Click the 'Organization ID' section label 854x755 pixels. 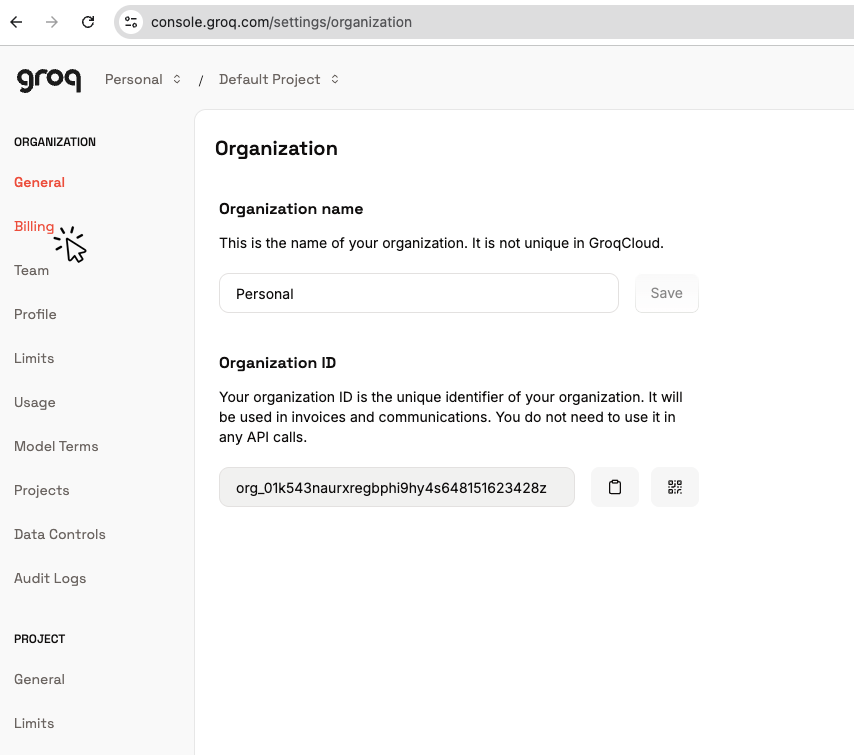point(277,363)
